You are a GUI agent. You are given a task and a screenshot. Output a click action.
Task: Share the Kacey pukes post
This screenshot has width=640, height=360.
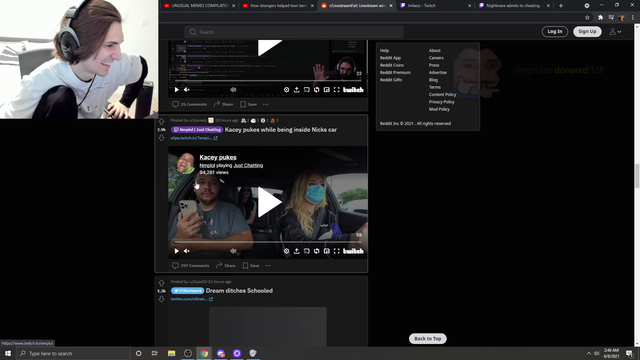click(x=226, y=266)
